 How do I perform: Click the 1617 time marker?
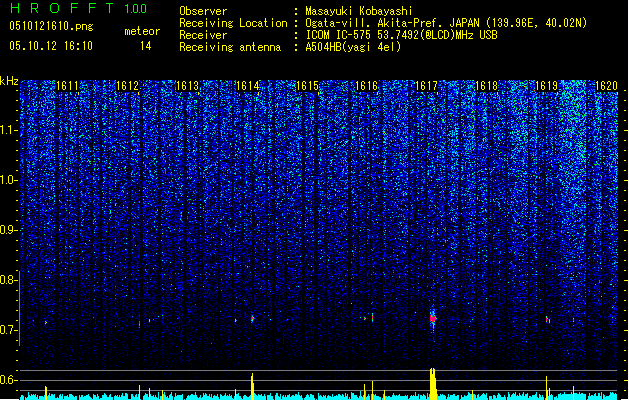426,86
